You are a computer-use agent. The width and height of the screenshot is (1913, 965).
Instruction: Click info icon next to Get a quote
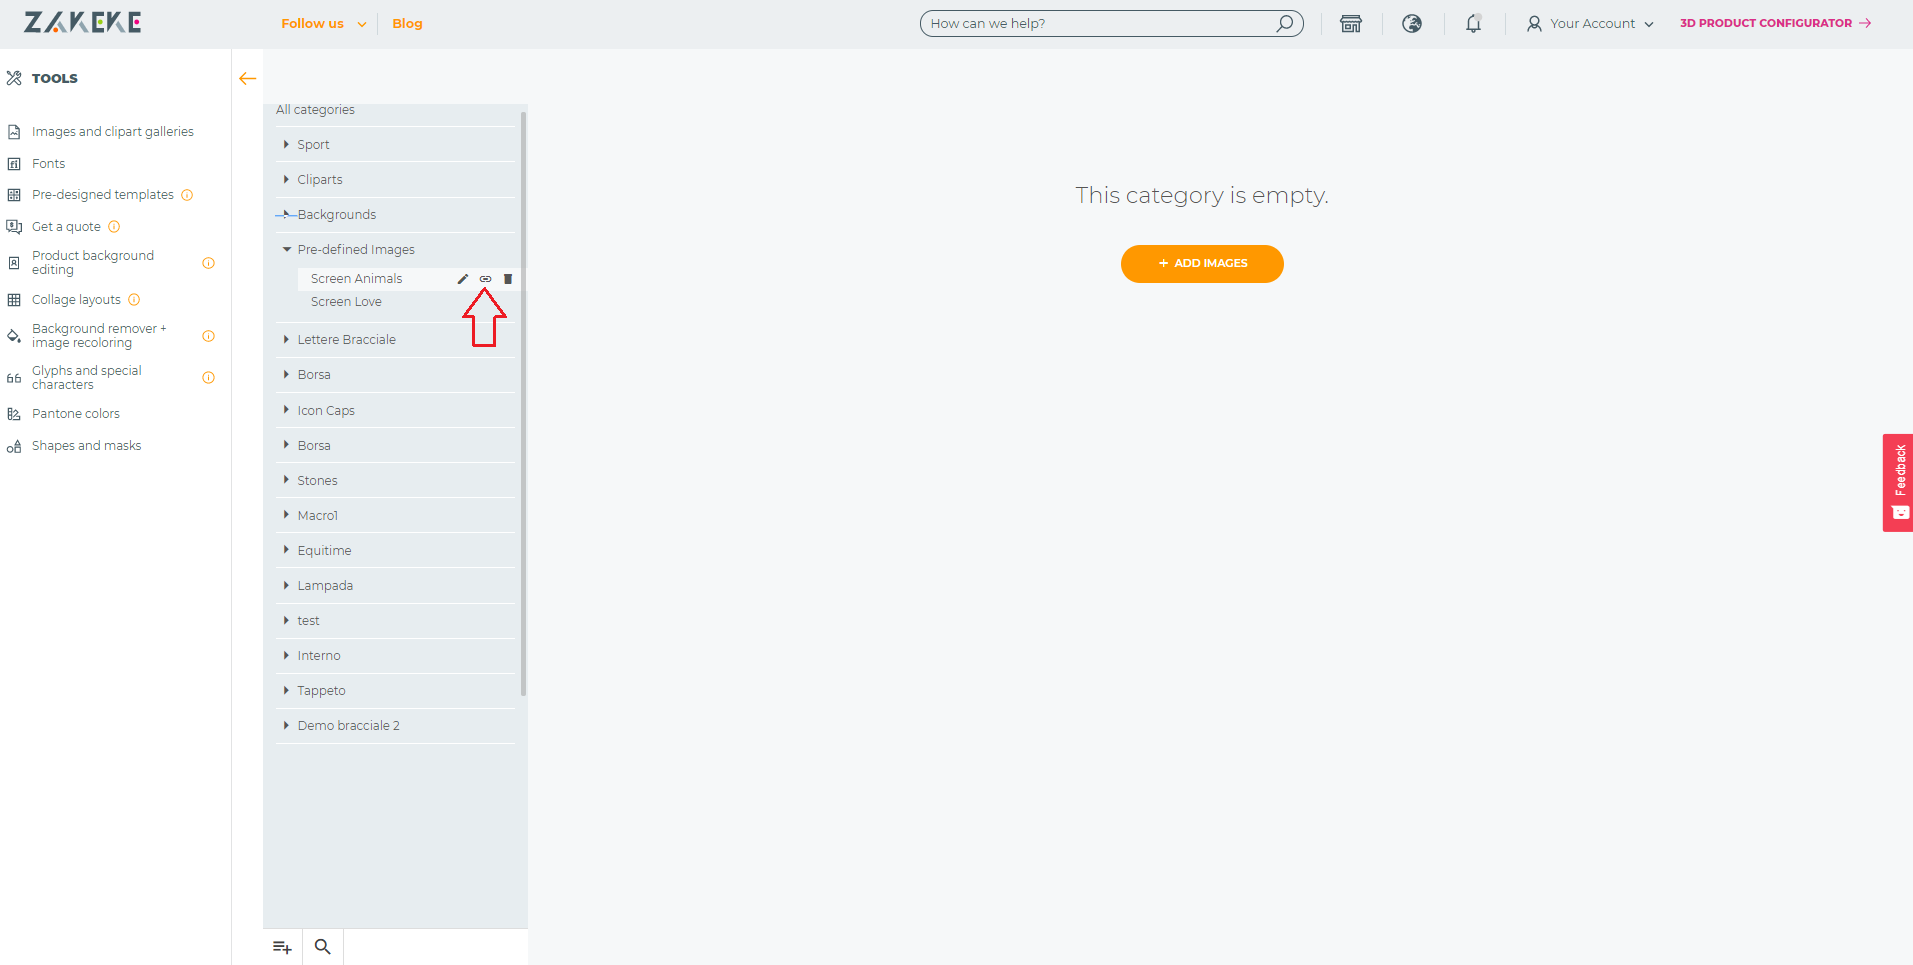pyautogui.click(x=114, y=227)
